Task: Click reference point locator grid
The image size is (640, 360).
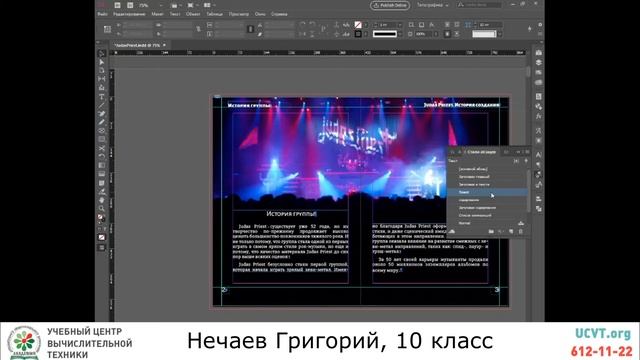Action: point(107,29)
